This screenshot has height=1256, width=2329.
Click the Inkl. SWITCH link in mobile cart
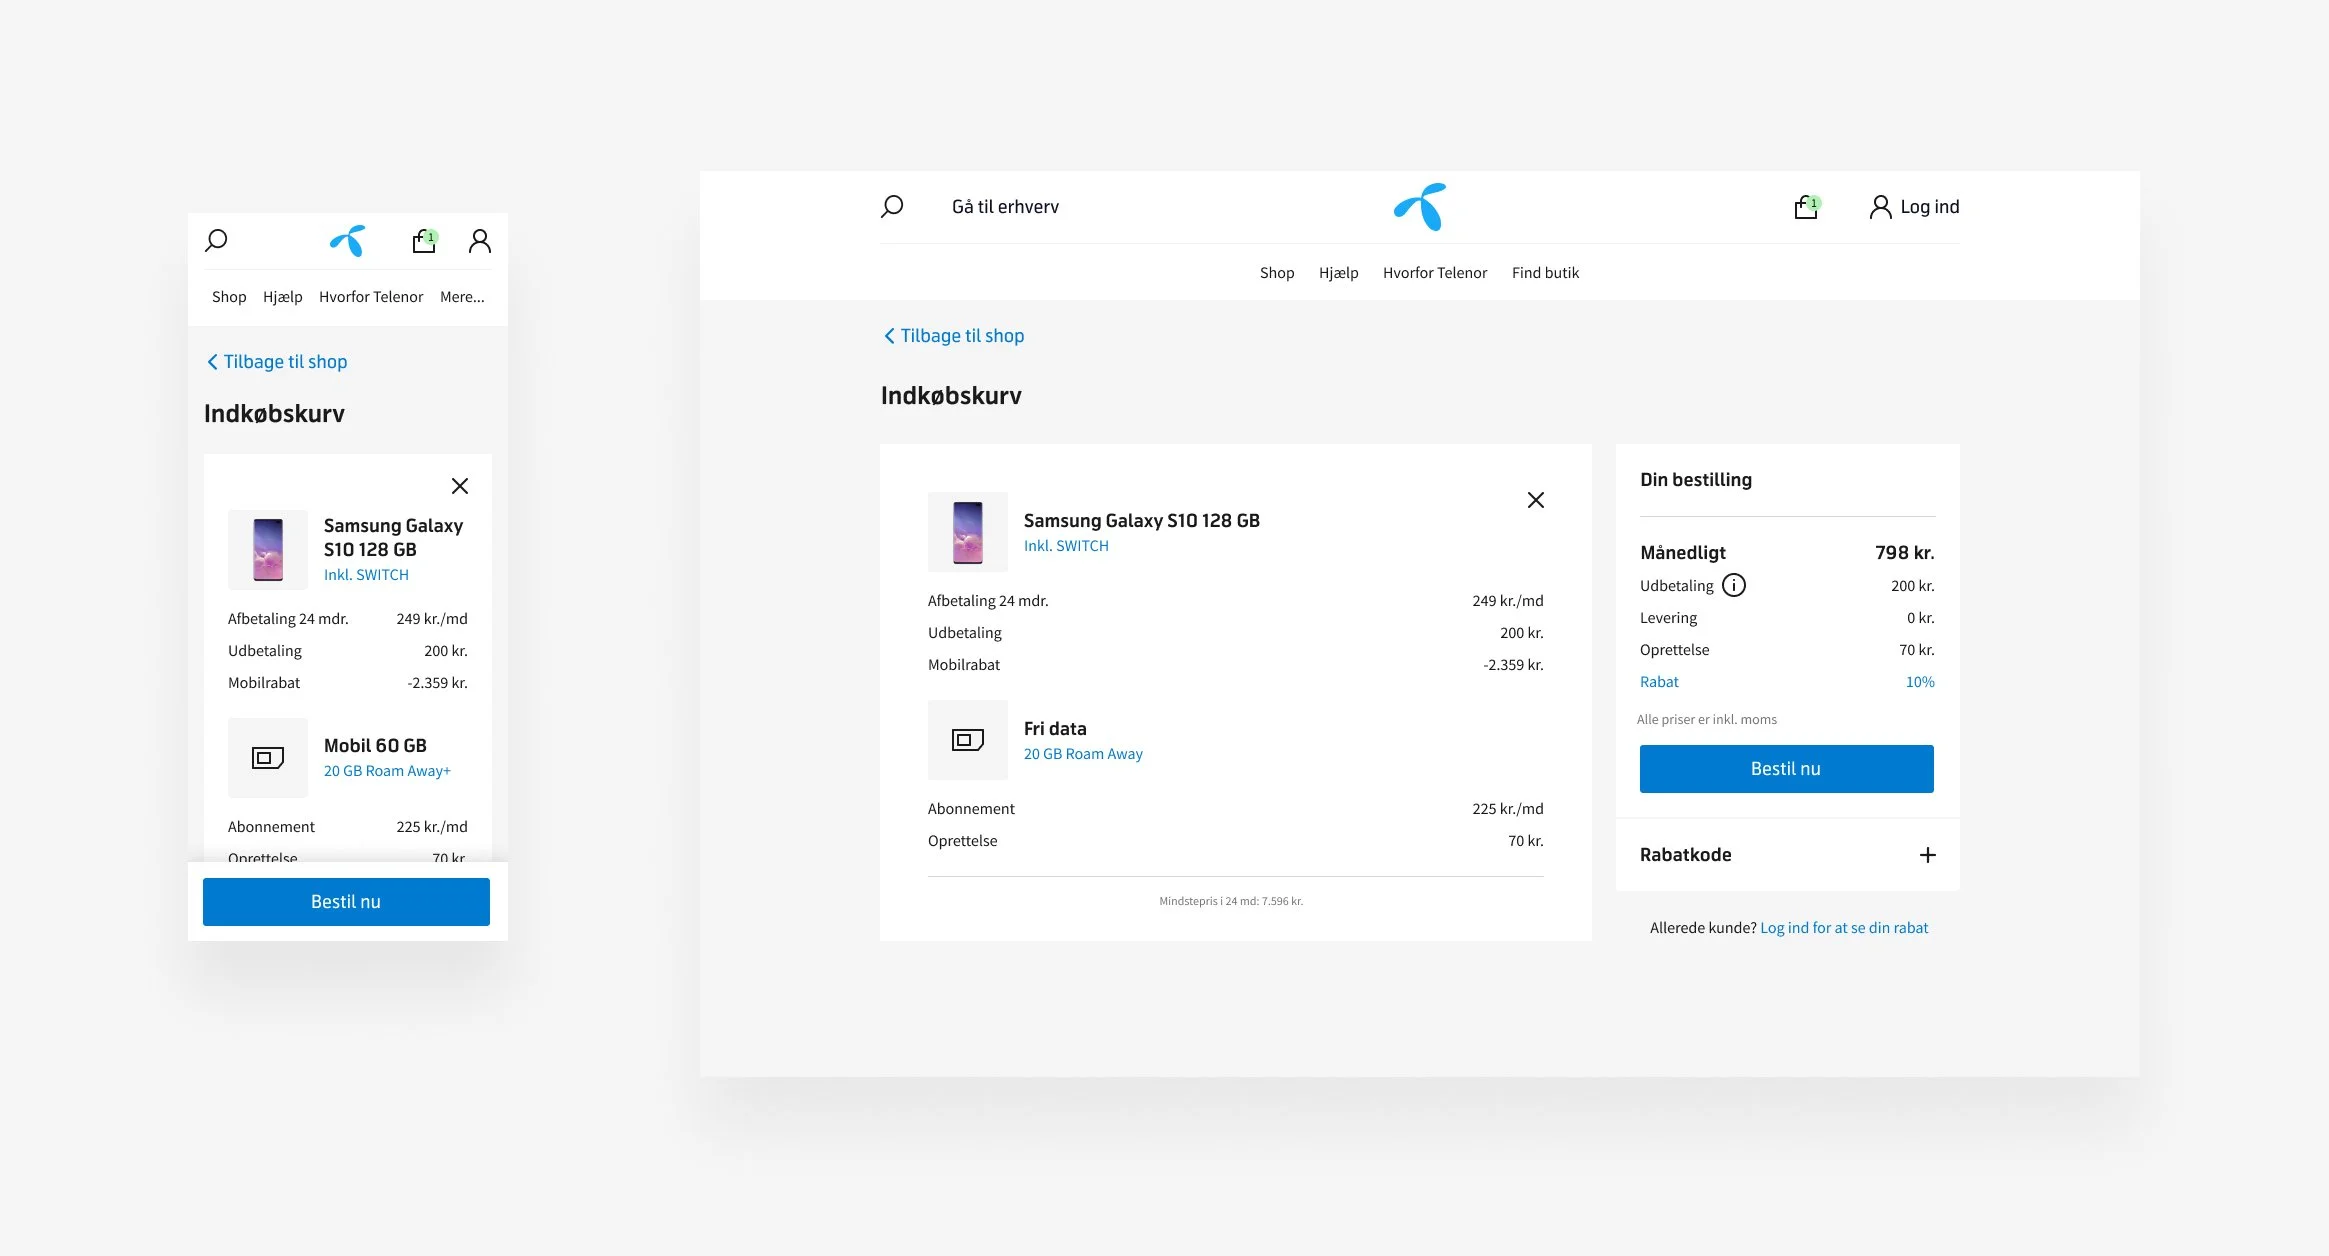pyautogui.click(x=366, y=575)
